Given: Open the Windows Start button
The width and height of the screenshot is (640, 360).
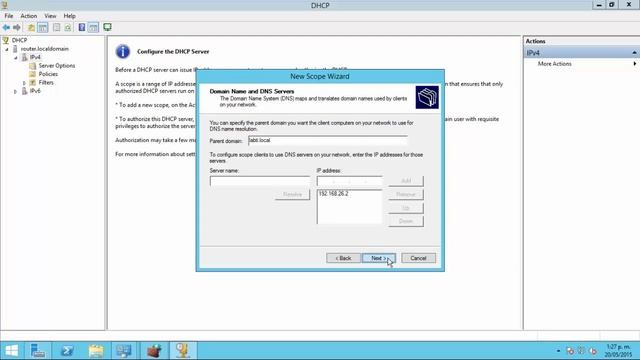Looking at the screenshot, I should pyautogui.click(x=11, y=351).
